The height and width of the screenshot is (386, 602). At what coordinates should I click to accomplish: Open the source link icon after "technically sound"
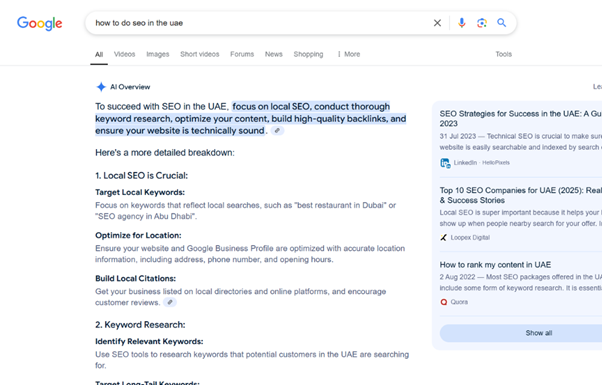pos(277,131)
